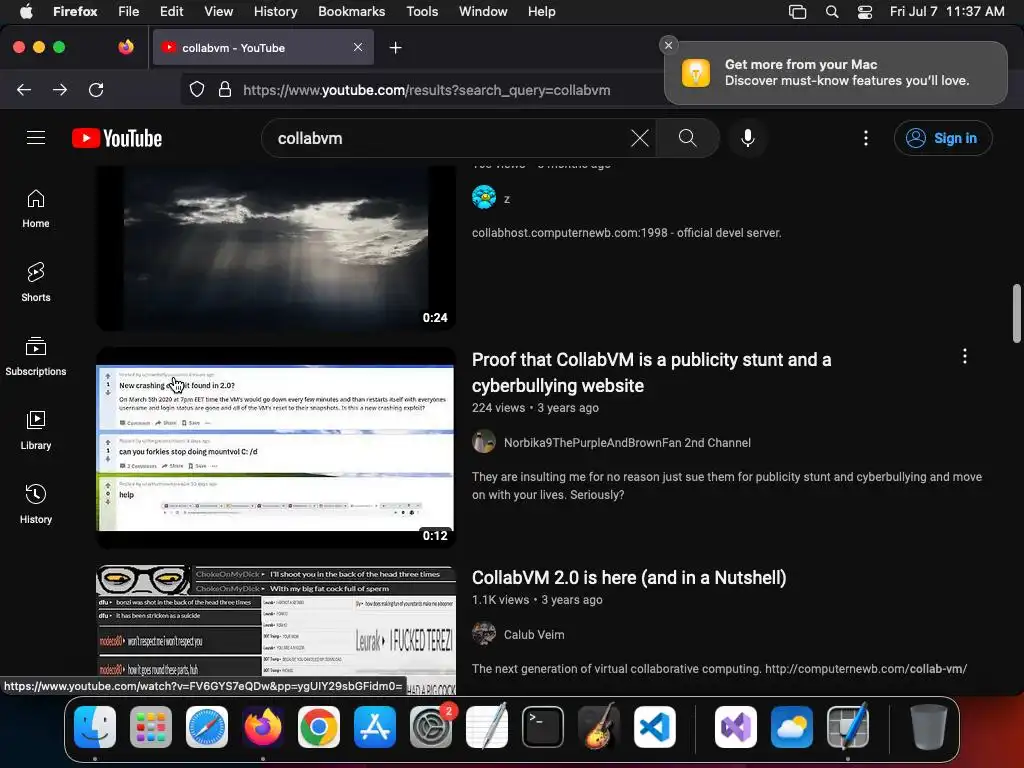The image size is (1024, 768).
Task: Open GarageBand from the Dock
Action: (598, 727)
